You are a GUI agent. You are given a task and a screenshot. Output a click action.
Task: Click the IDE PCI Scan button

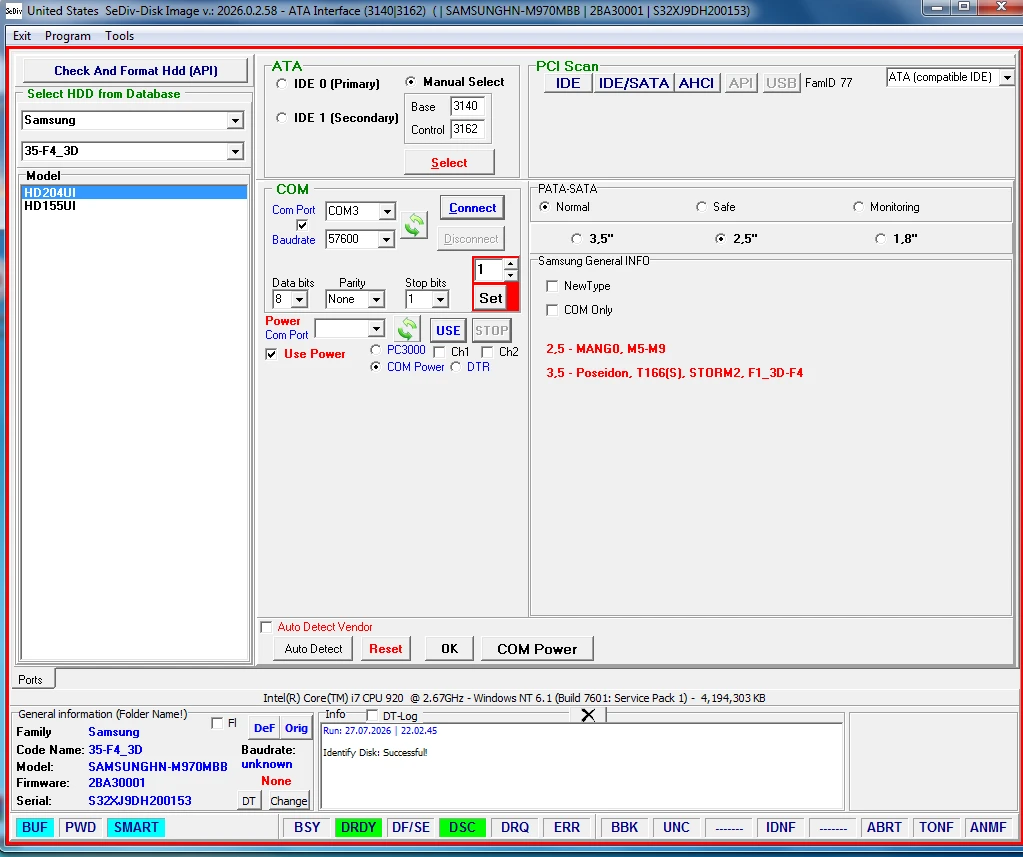click(568, 83)
